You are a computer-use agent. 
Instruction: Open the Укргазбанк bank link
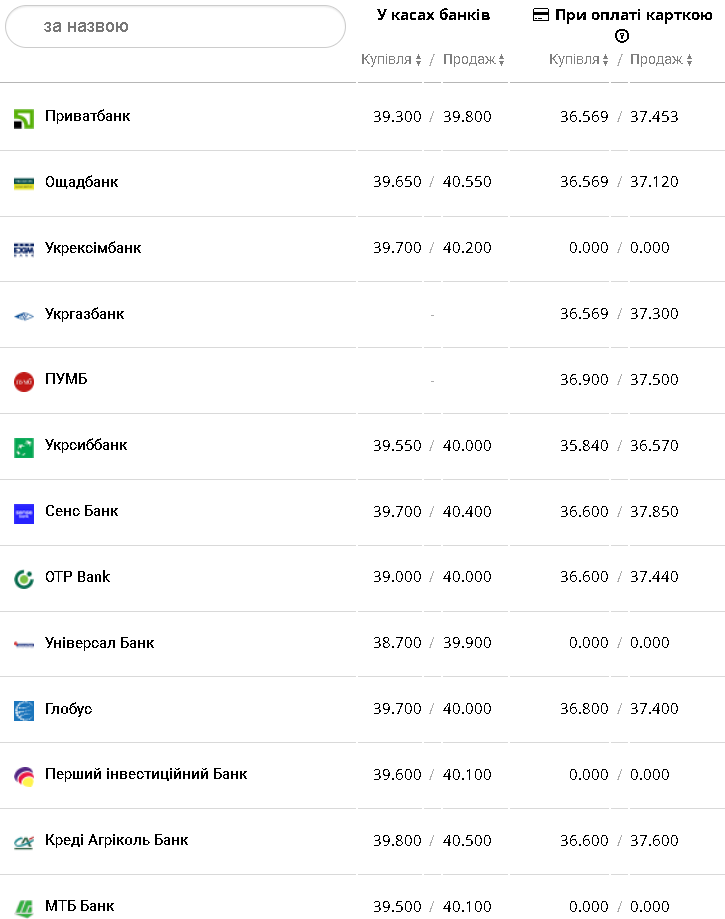[85, 314]
